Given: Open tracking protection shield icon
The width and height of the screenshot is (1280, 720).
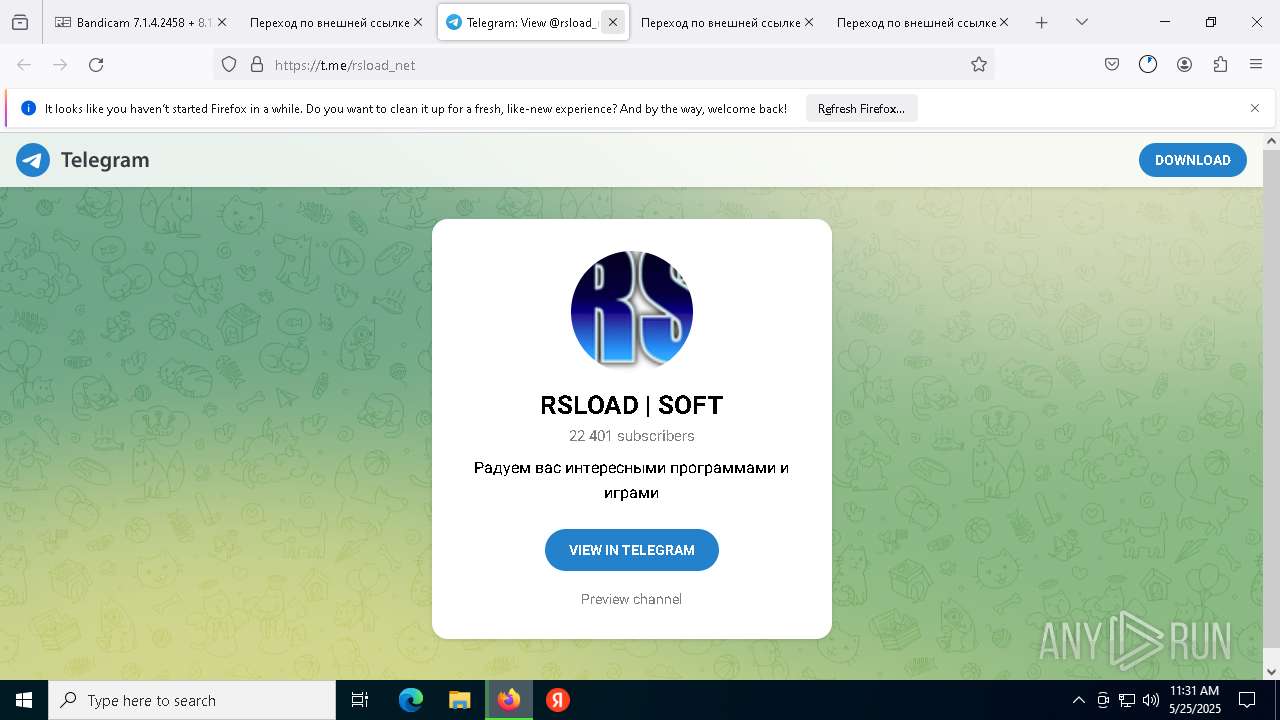Looking at the screenshot, I should [x=229, y=64].
